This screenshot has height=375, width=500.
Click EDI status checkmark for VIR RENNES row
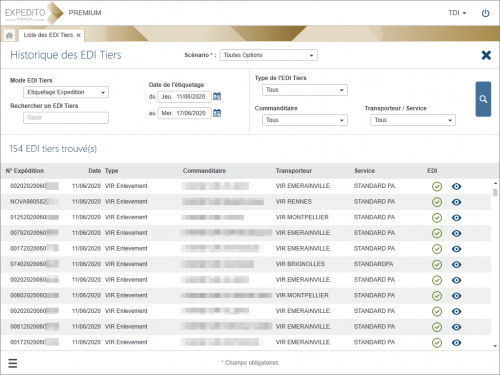point(437,202)
